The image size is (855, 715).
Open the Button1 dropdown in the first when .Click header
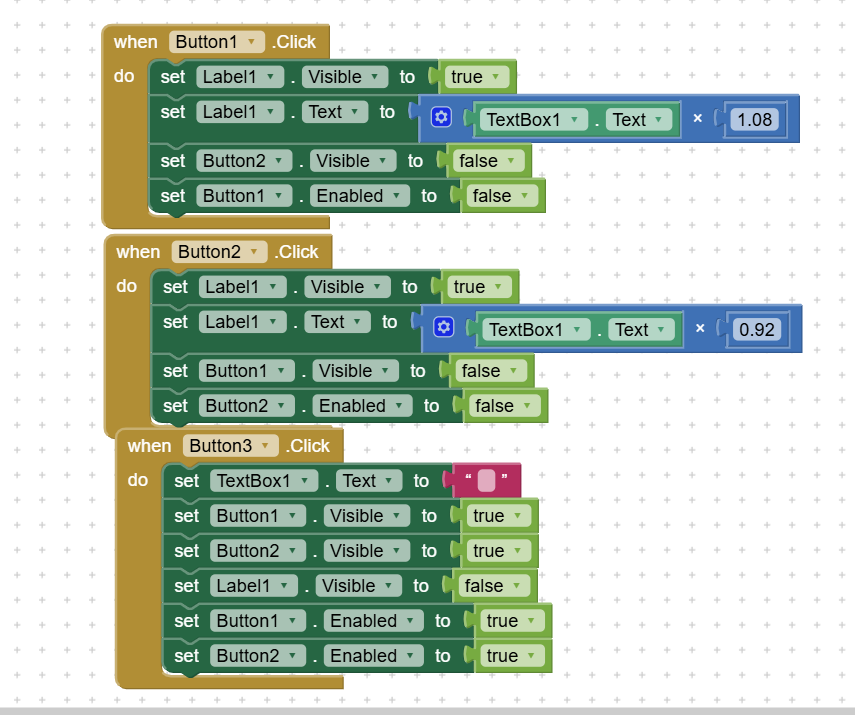[216, 42]
